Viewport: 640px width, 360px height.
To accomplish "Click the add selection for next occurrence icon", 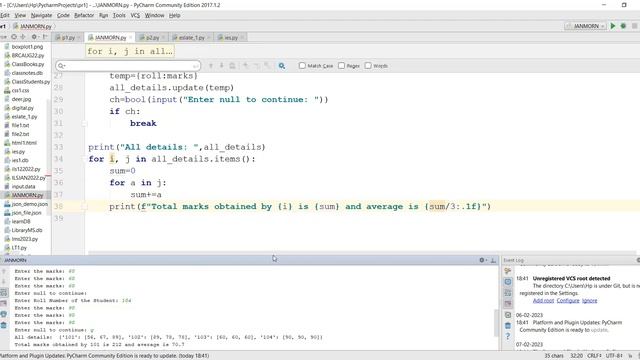I will (246, 66).
